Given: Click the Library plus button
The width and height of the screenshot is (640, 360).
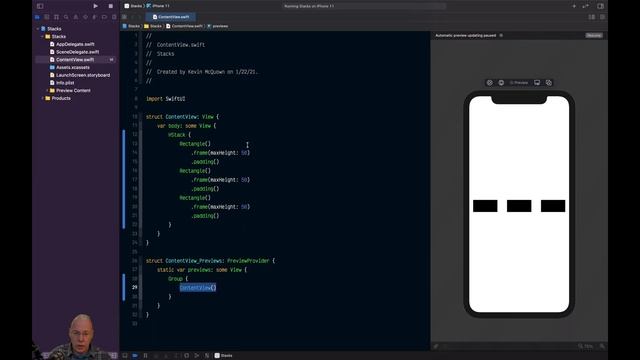Looking at the screenshot, I should [574, 6].
